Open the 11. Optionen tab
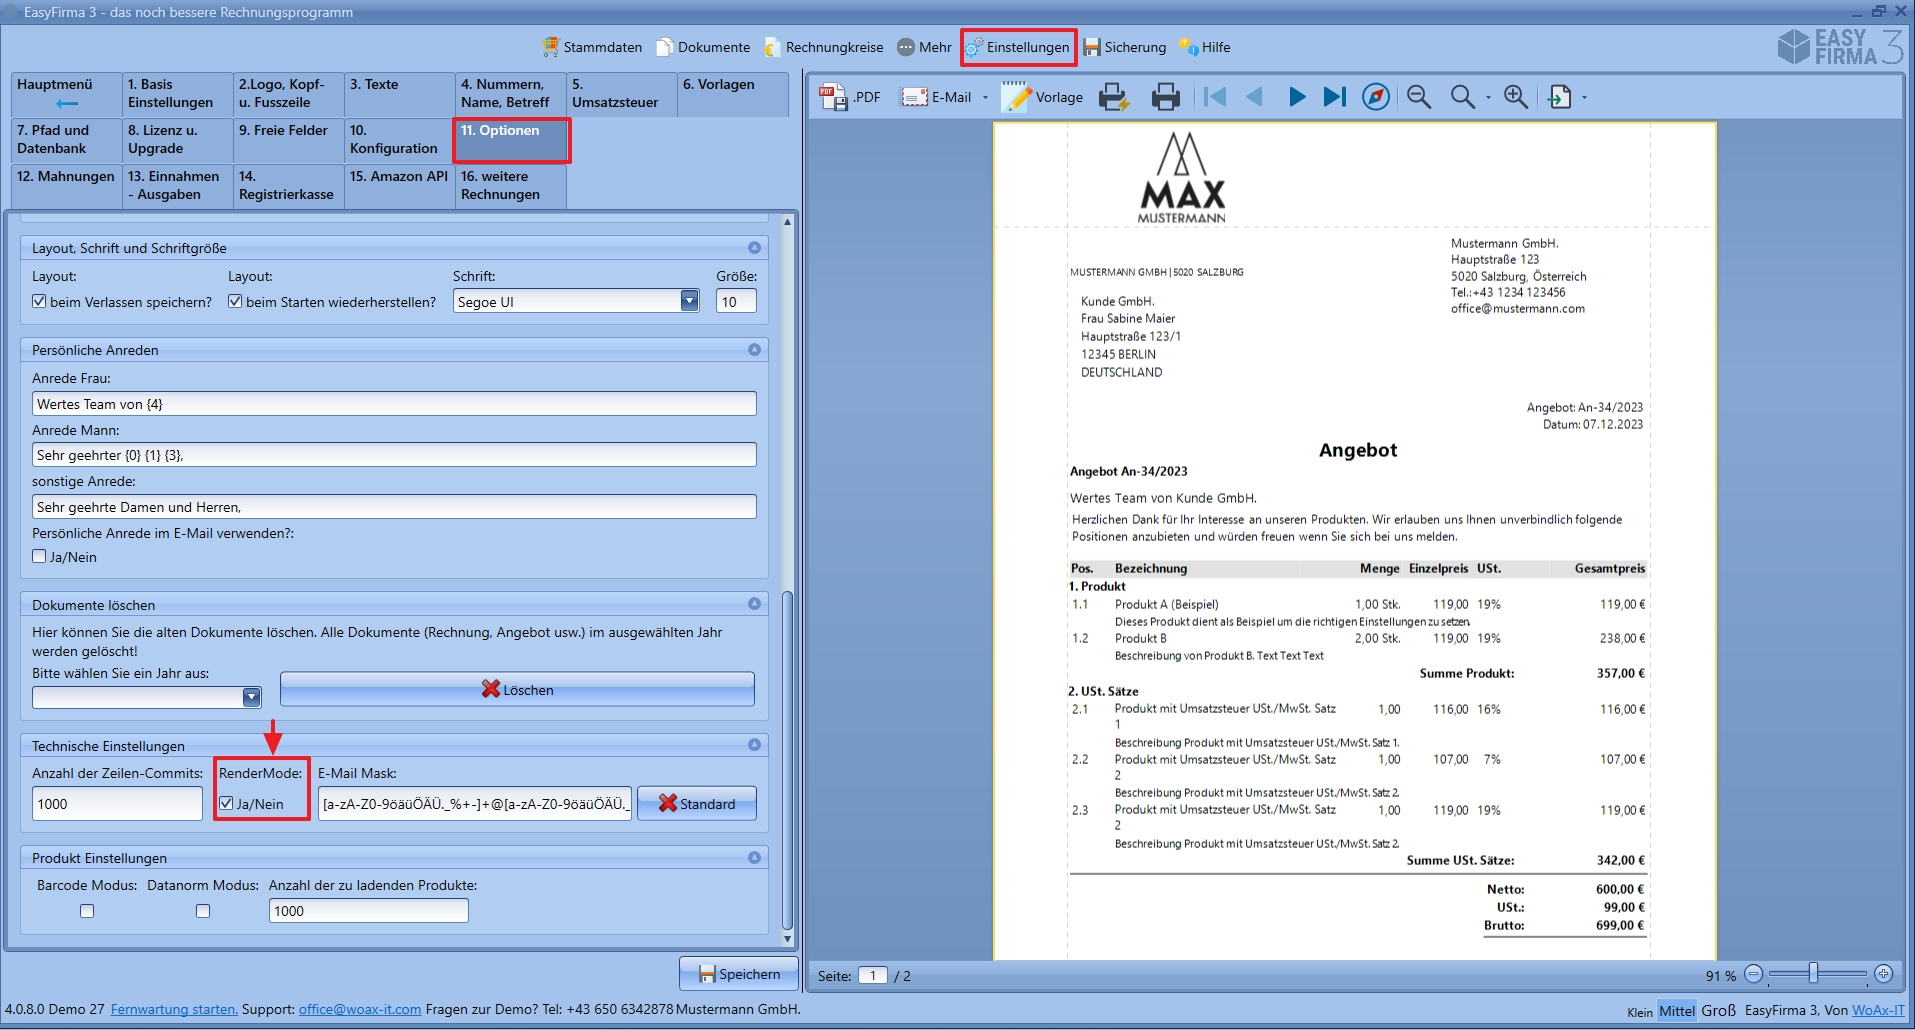The height and width of the screenshot is (1030, 1915). coord(512,140)
